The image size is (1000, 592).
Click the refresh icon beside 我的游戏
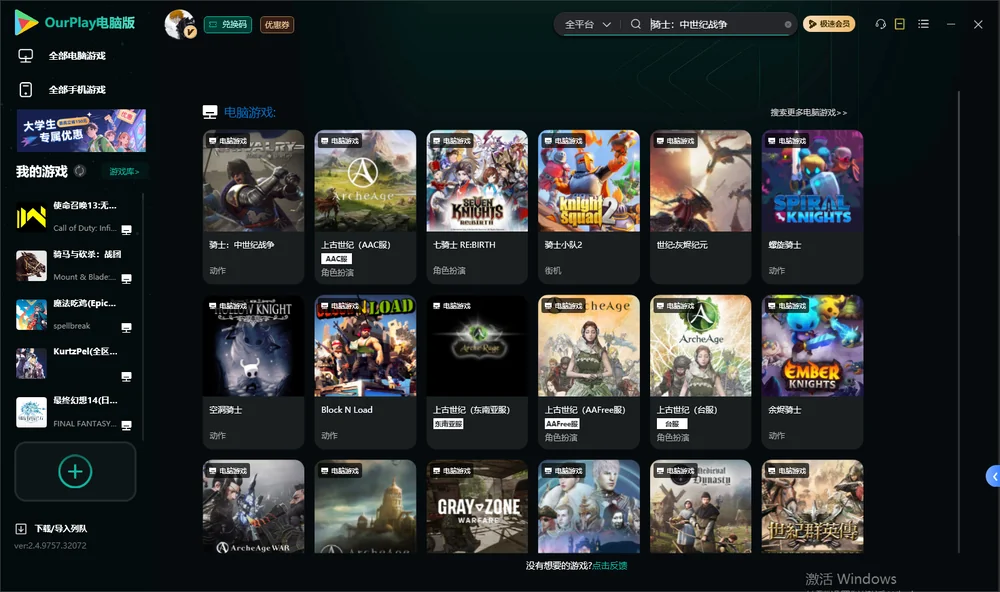(x=80, y=171)
